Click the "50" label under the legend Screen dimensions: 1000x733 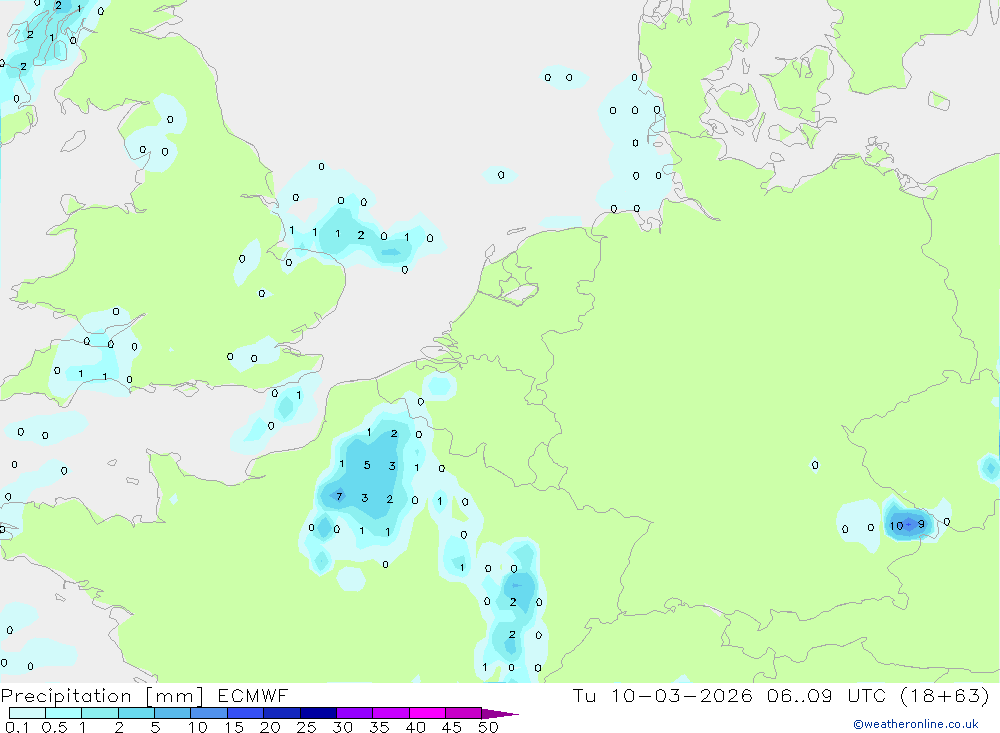tap(488, 727)
